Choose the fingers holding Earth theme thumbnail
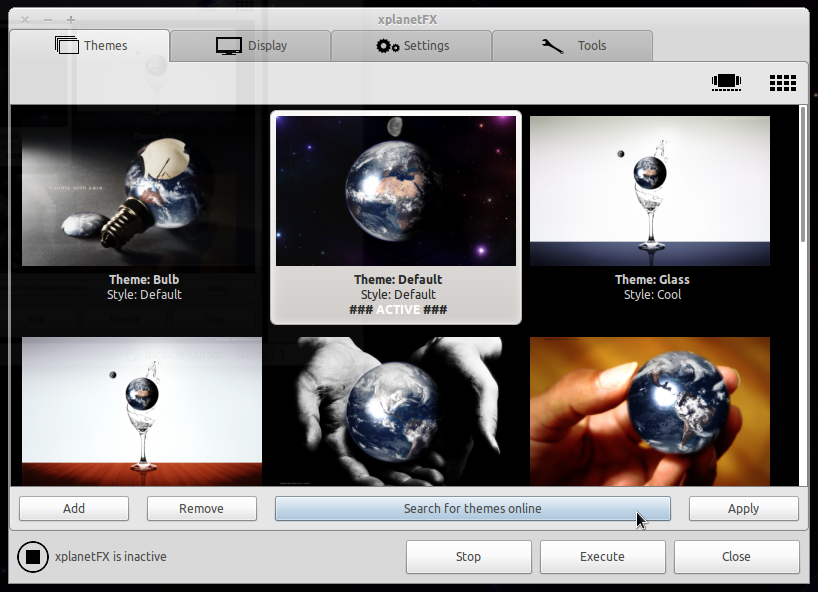 click(x=649, y=412)
